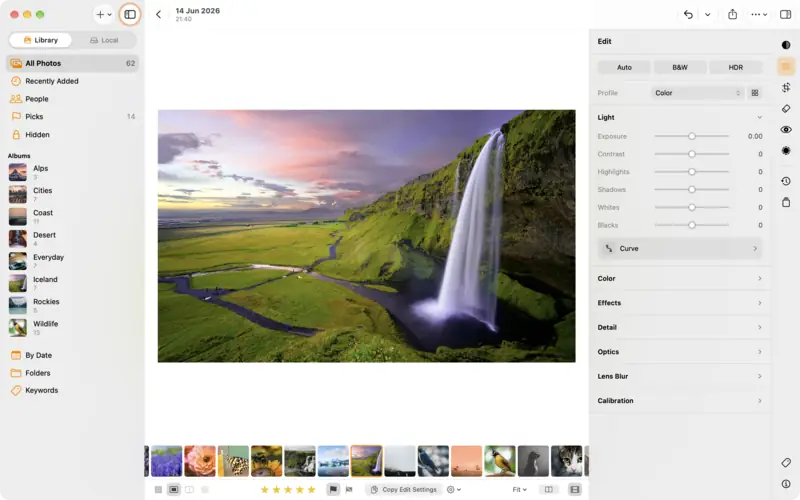Open the Versions history clock icon
The width and height of the screenshot is (800, 500).
coord(786,181)
